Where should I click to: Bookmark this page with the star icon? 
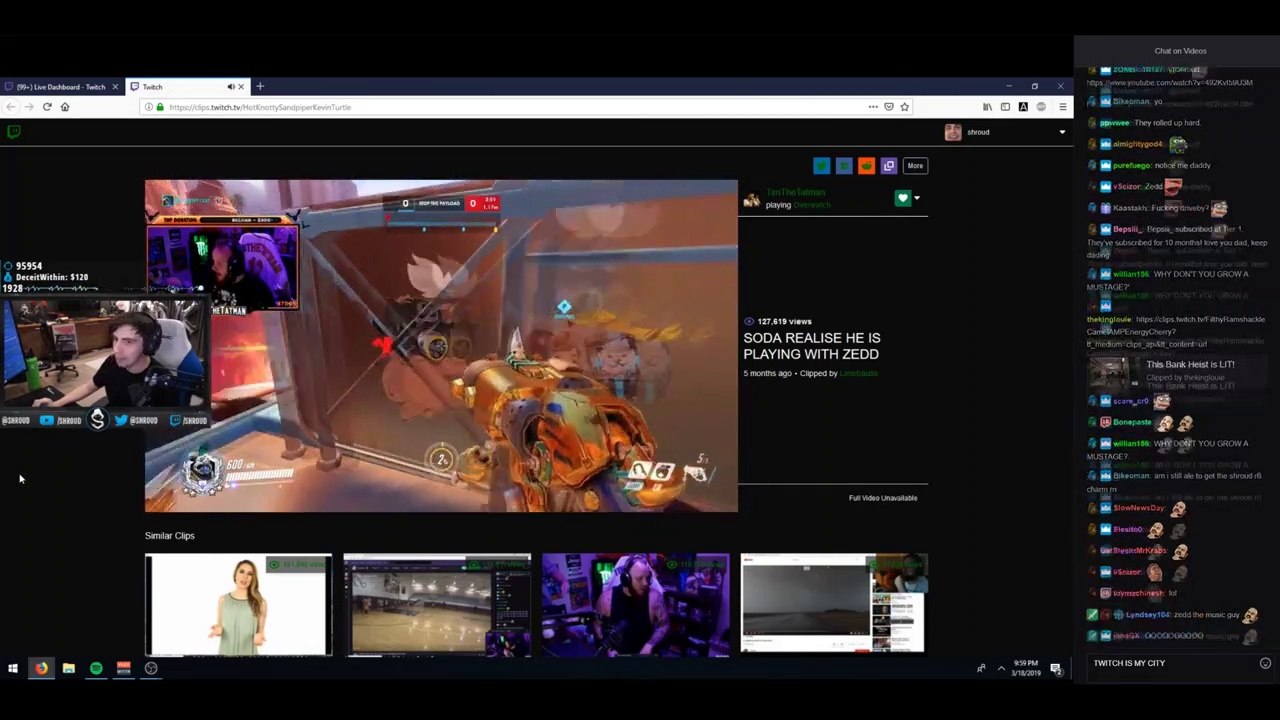click(904, 107)
